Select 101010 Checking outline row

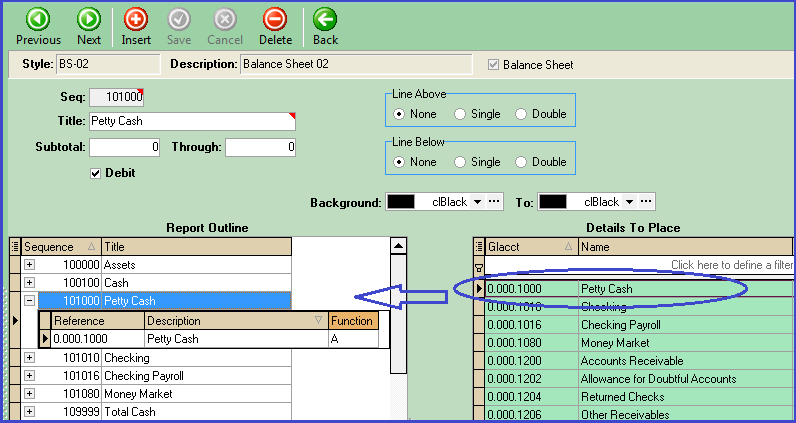[157, 357]
